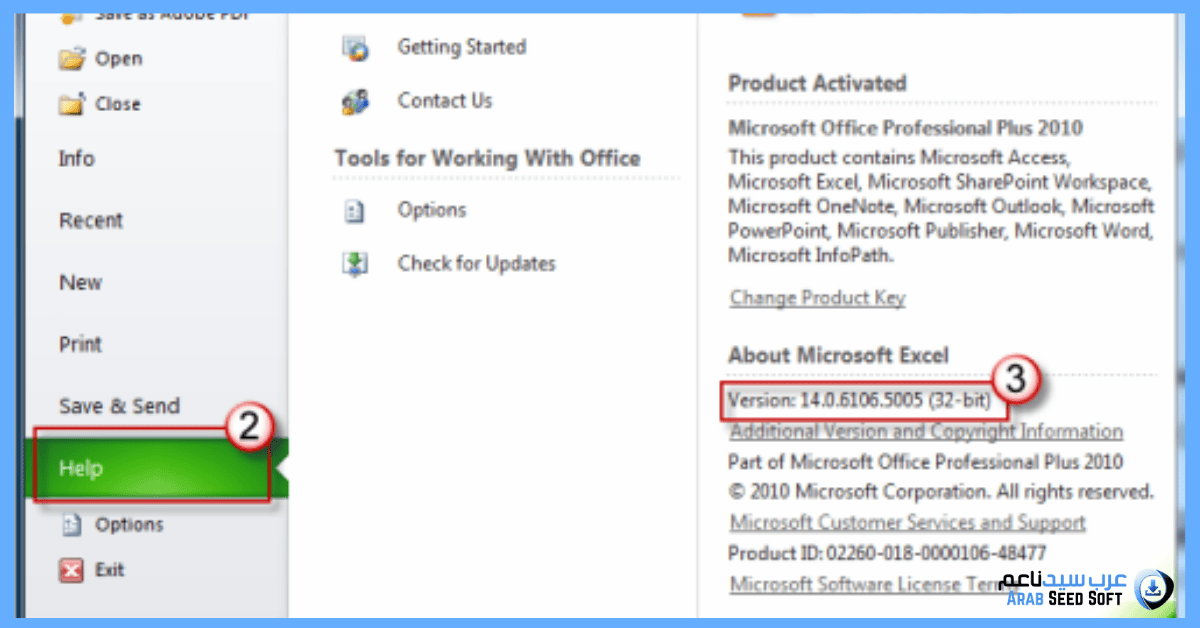1200x628 pixels.
Task: Click the red Exit icon
Action: coord(71,570)
